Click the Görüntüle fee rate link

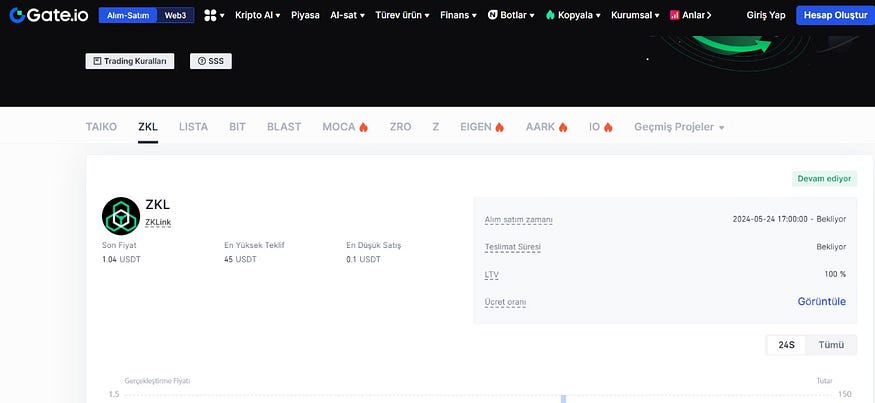[x=821, y=302]
